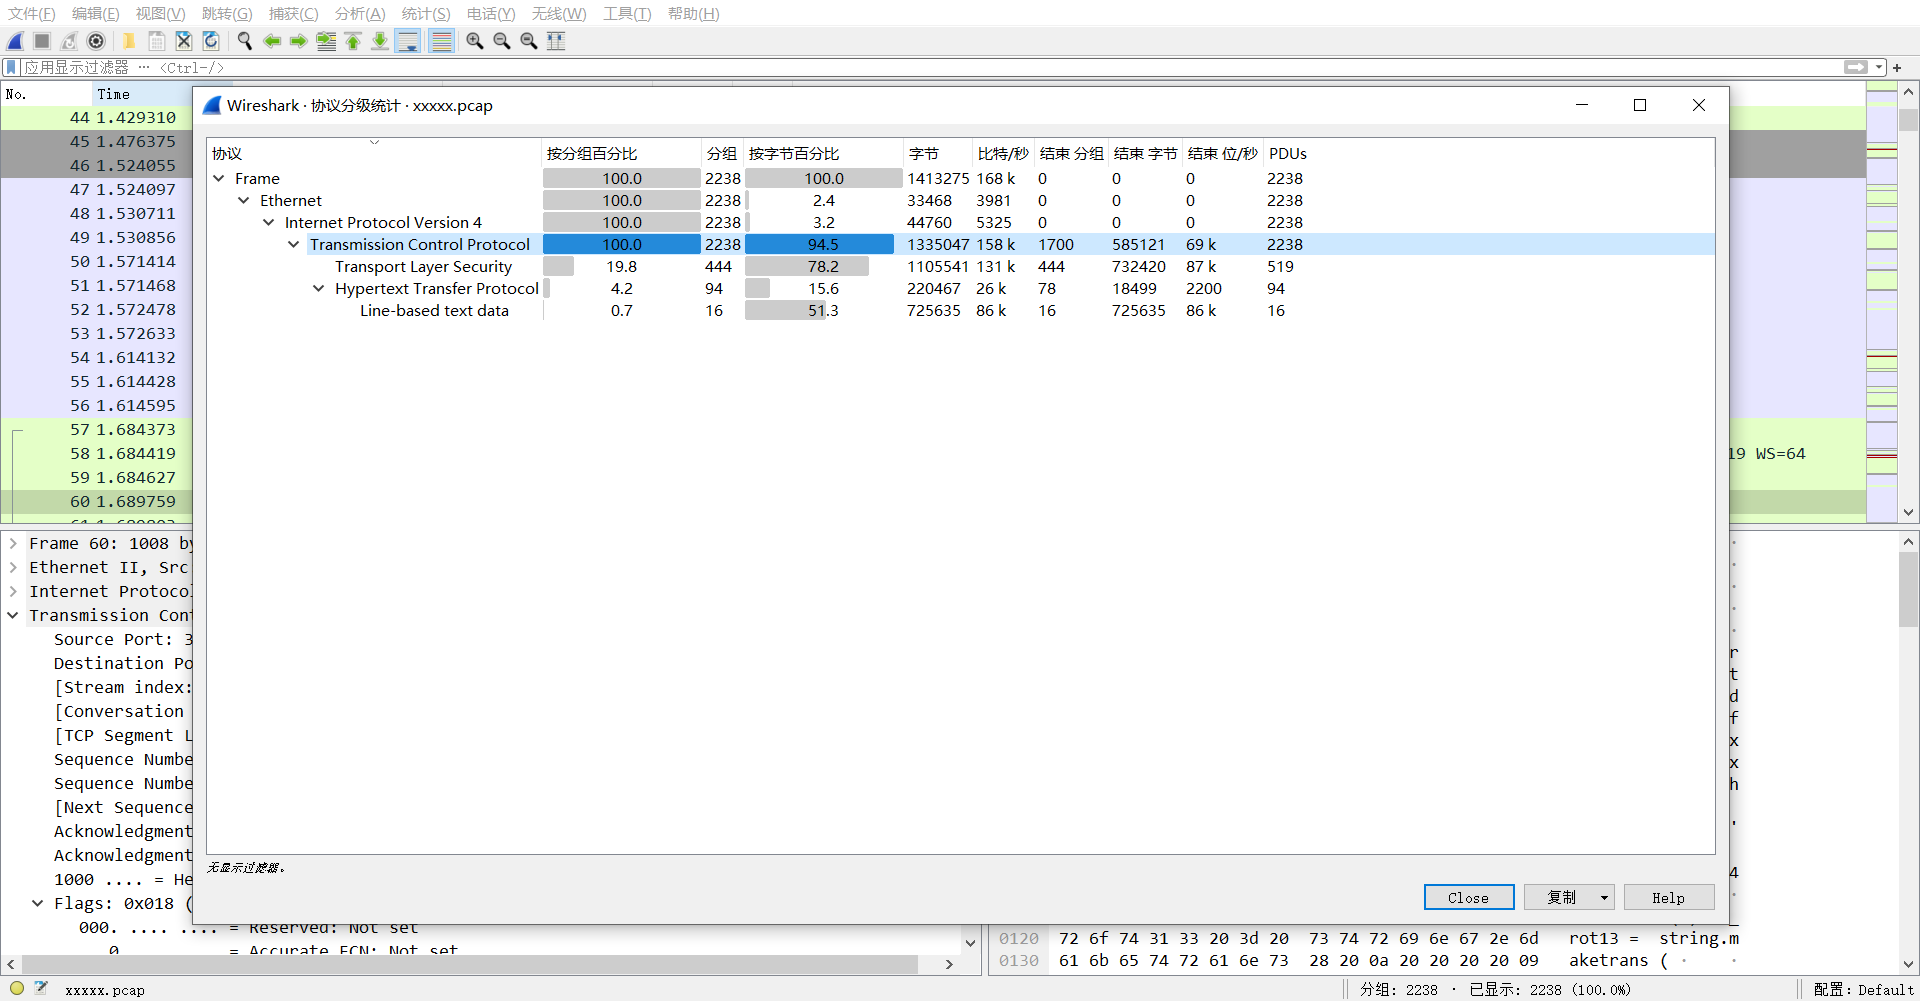Add a filter button with the plus icon
Screen dimensions: 1920x1001
(1897, 68)
